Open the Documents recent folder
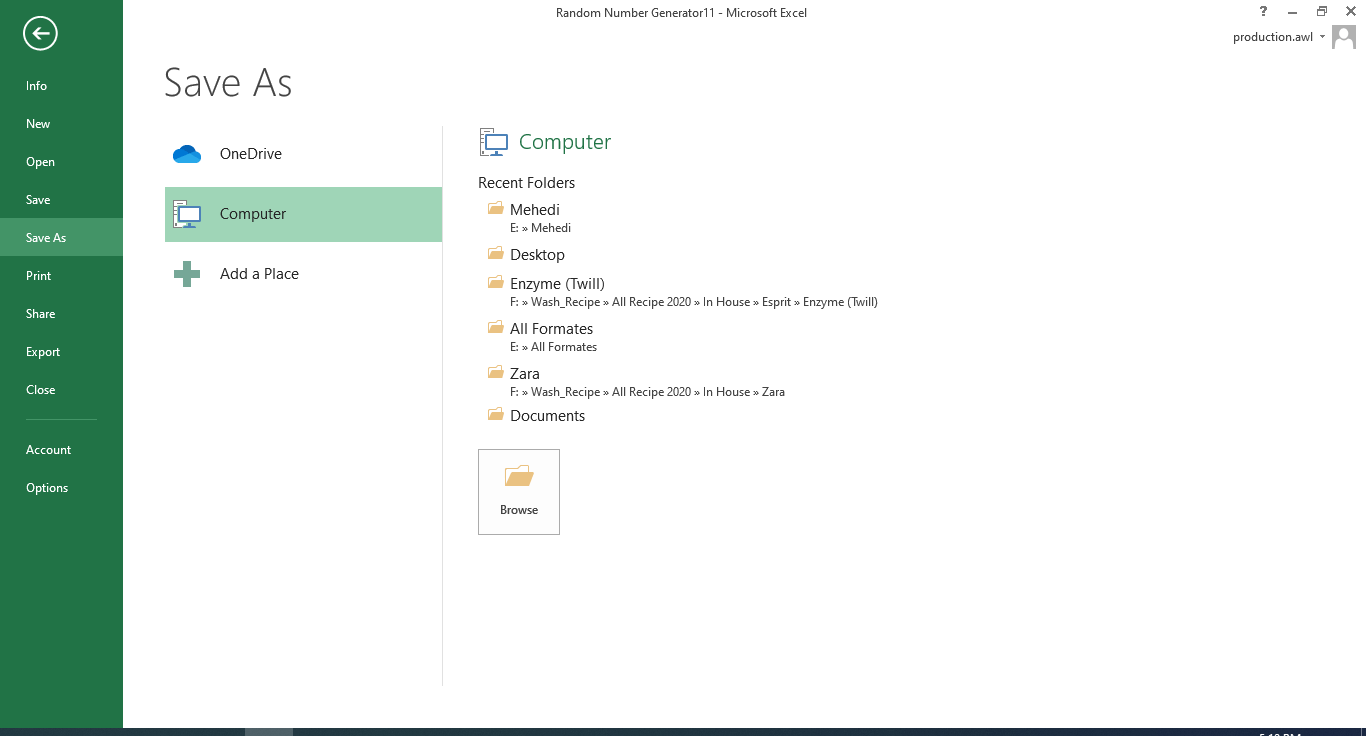 click(548, 415)
